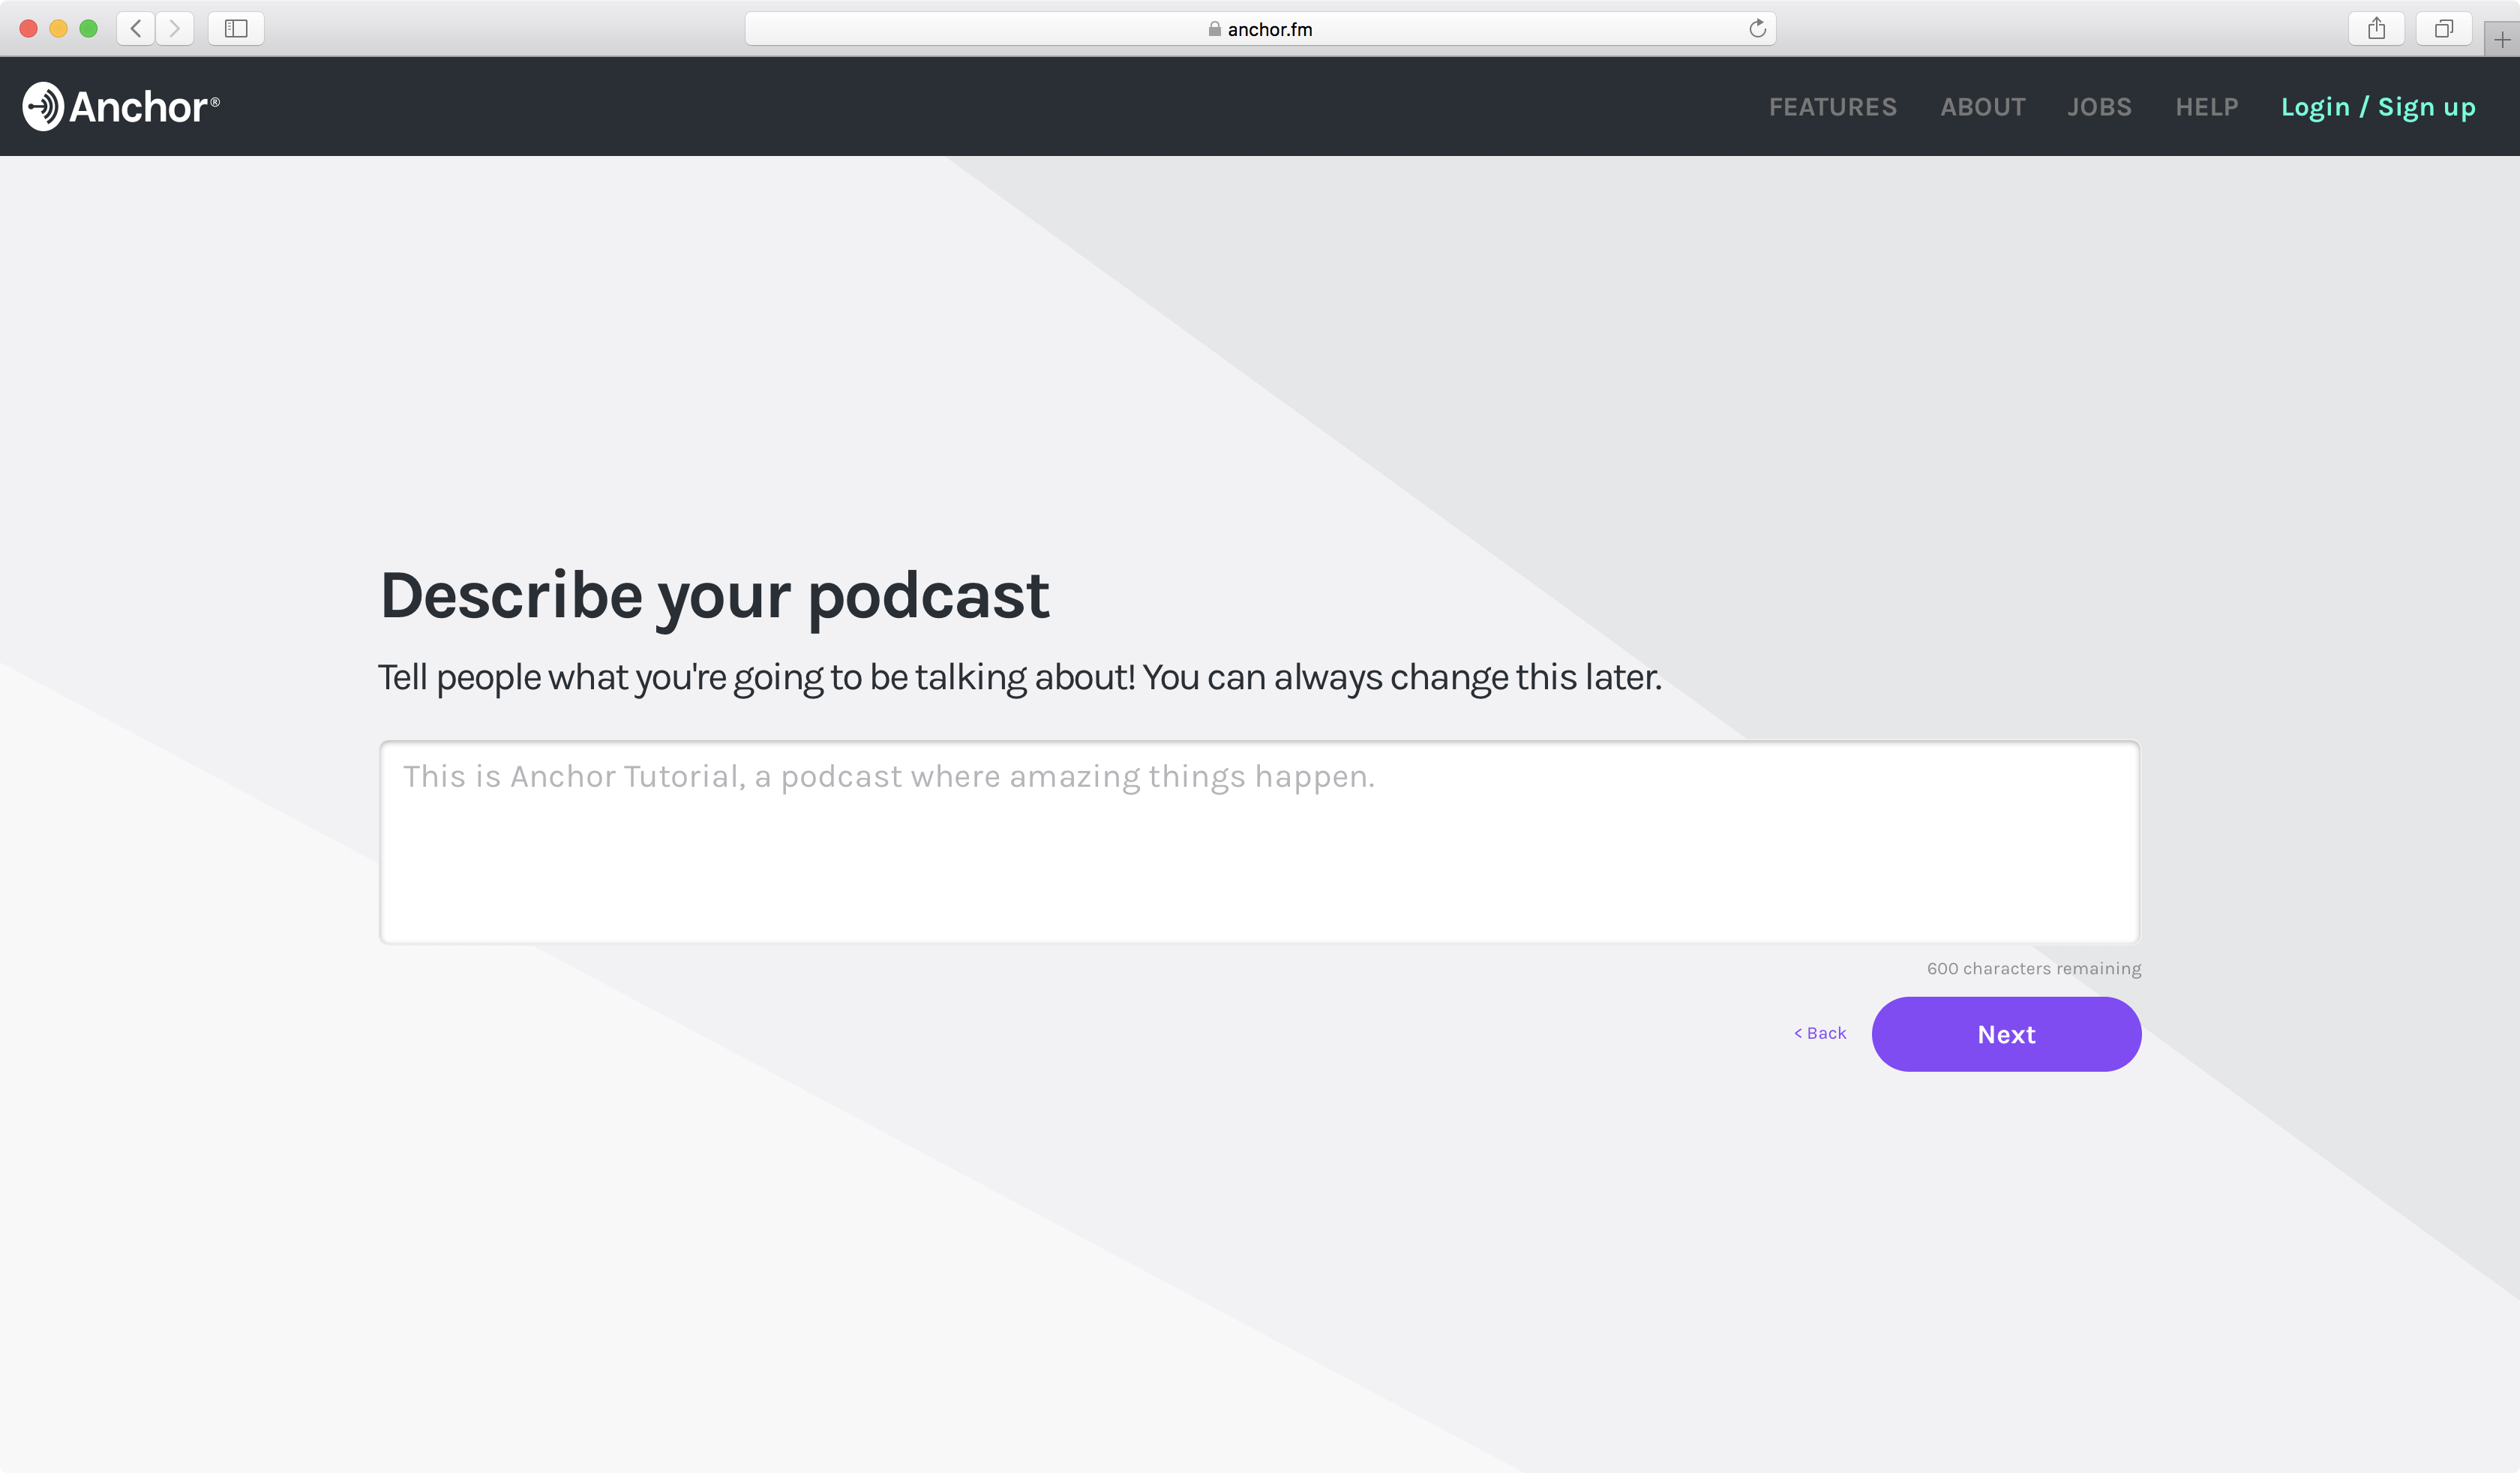Click the Anchor logo icon
This screenshot has width=2520, height=1473.
click(43, 106)
